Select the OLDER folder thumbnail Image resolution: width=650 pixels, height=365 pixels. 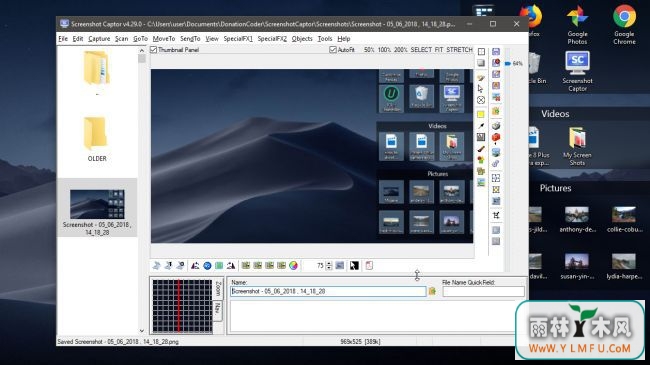[x=97, y=139]
